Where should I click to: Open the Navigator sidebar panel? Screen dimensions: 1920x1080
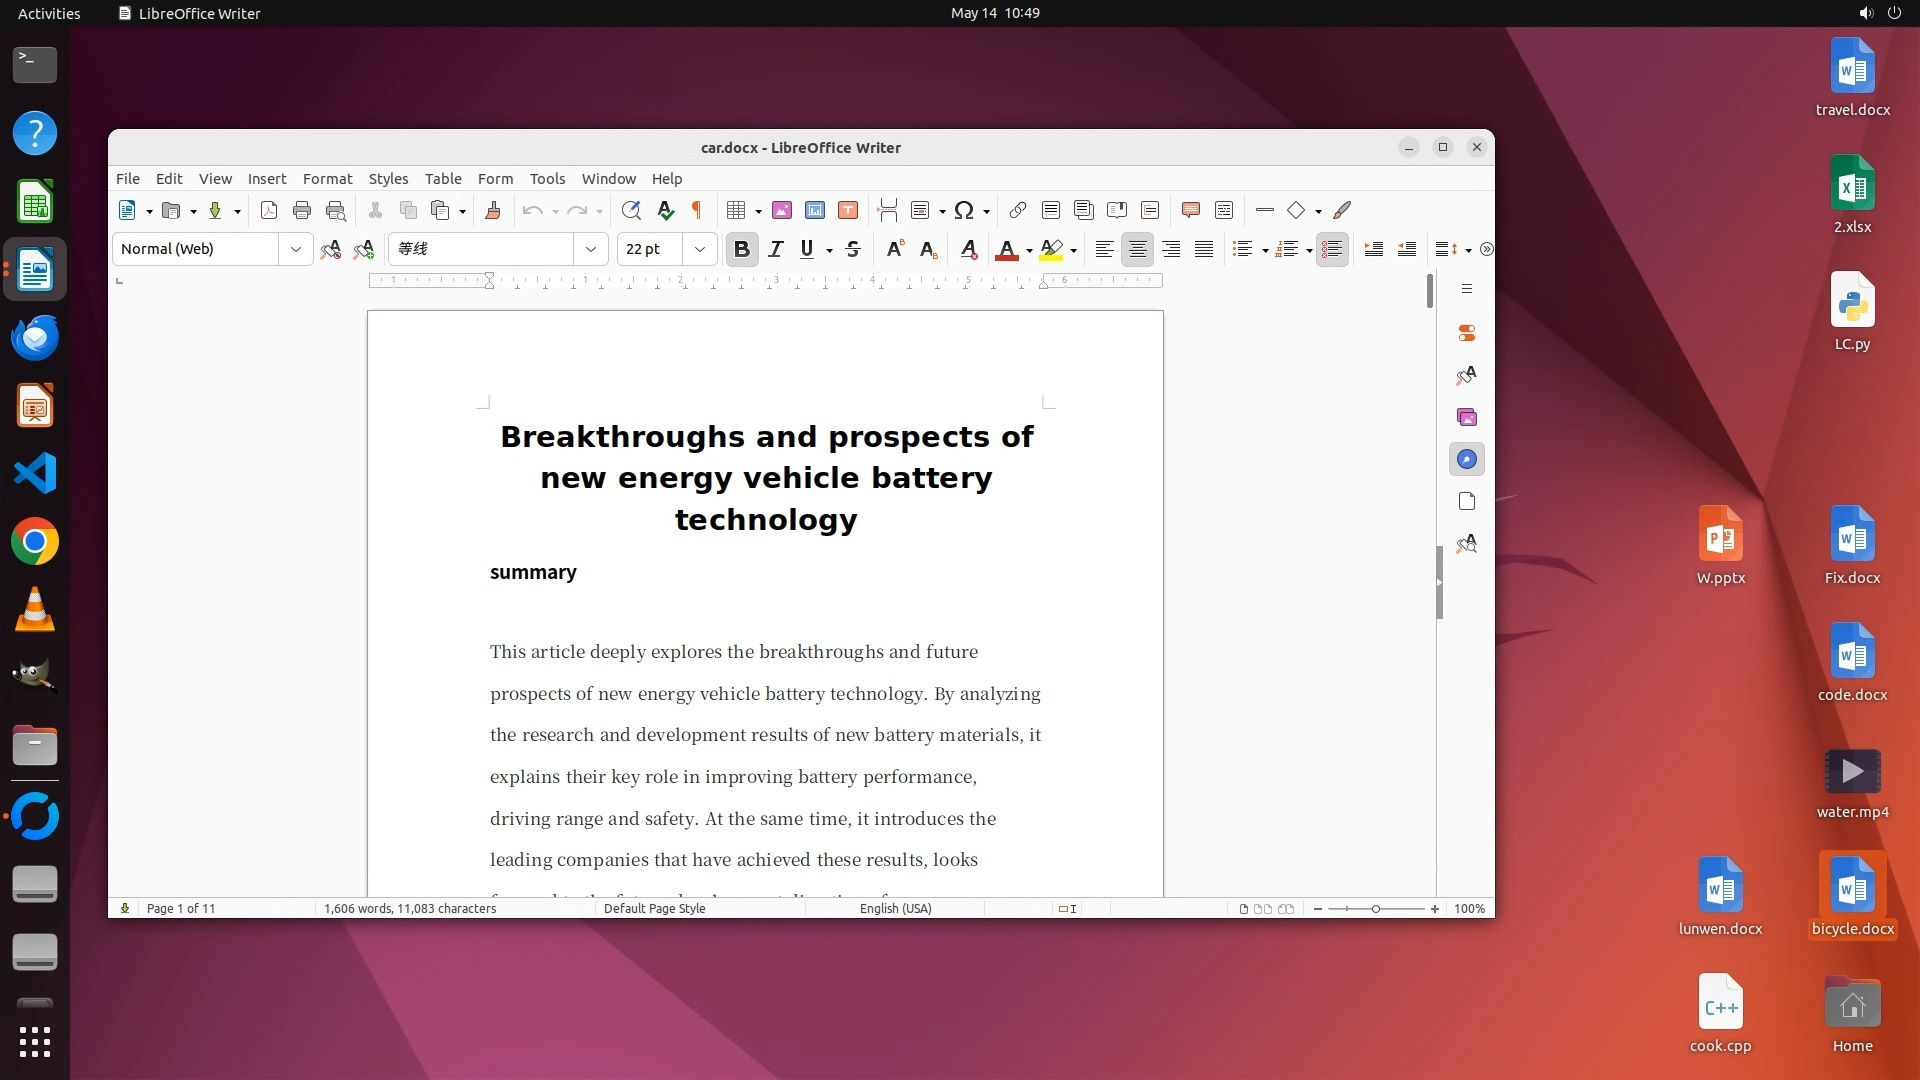[x=1466, y=459]
